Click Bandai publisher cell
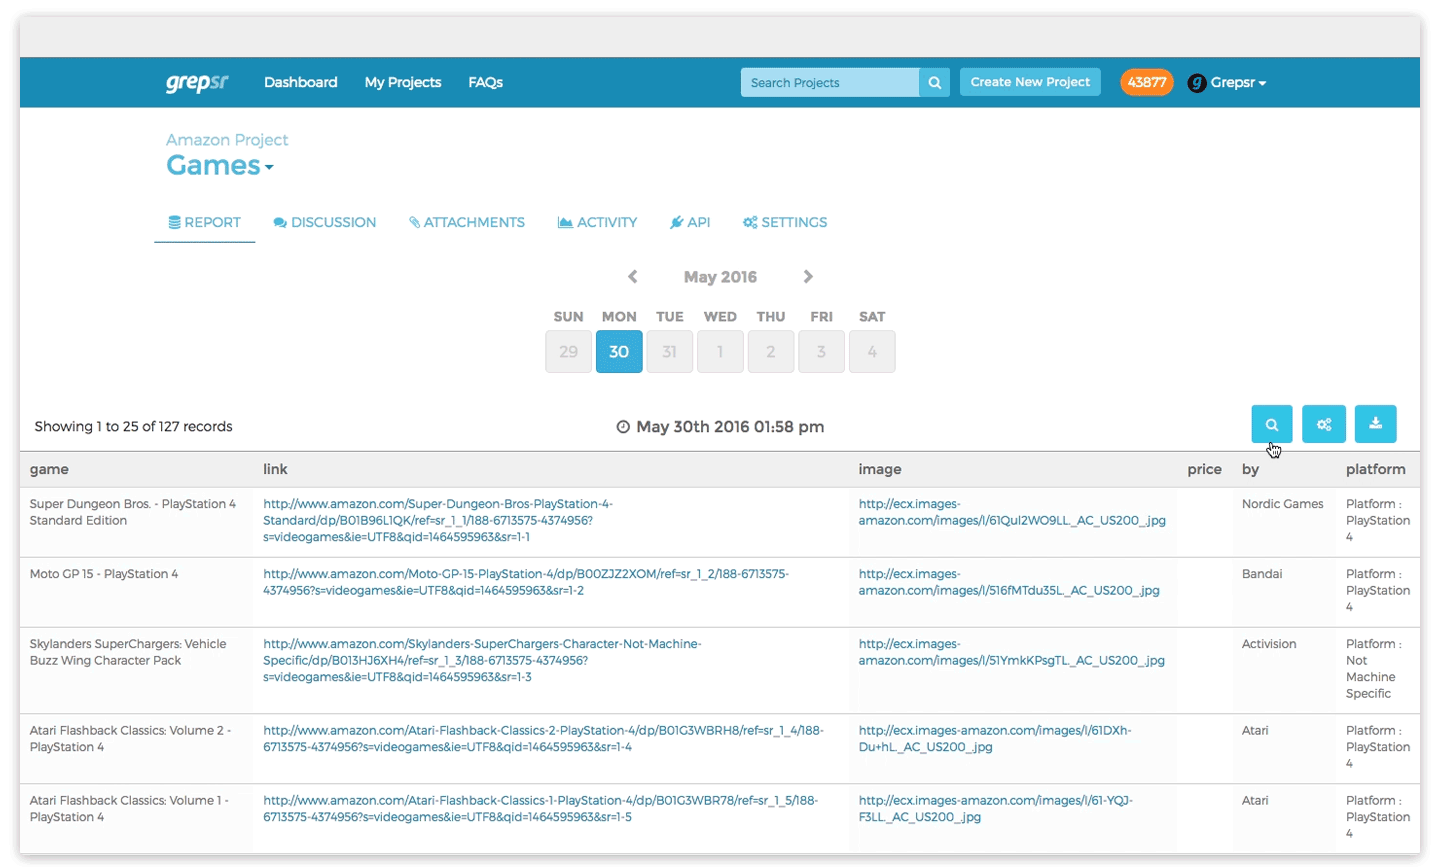This screenshot has width=1440, height=867. click(x=1261, y=574)
